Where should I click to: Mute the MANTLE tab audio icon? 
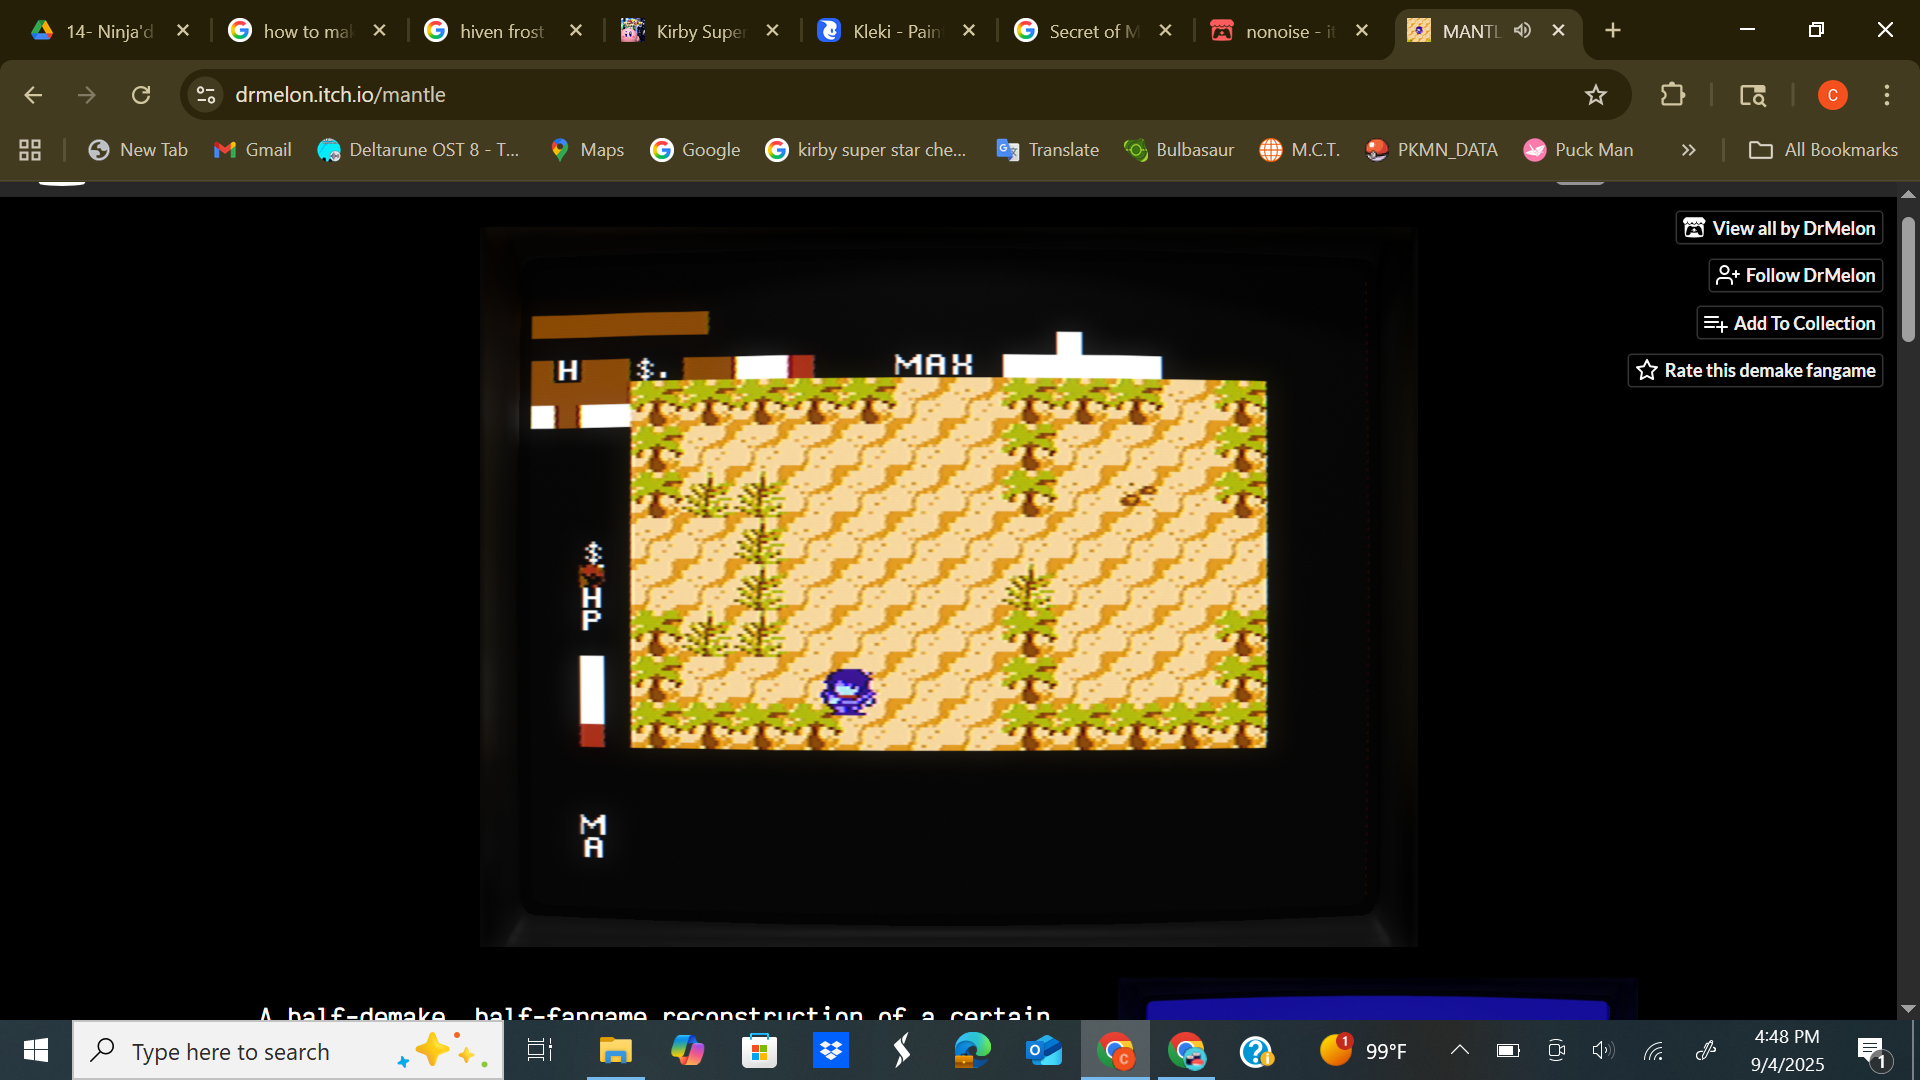tap(1522, 30)
